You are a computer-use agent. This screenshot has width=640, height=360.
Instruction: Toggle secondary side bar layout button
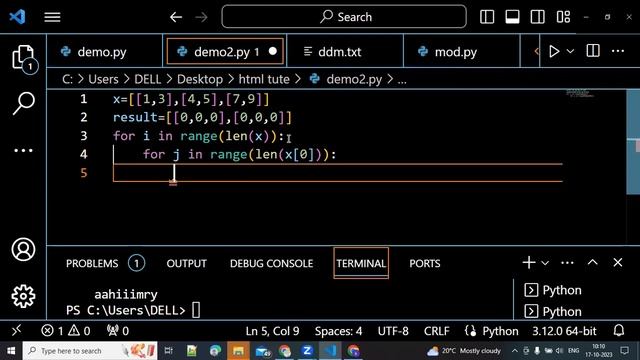538,17
